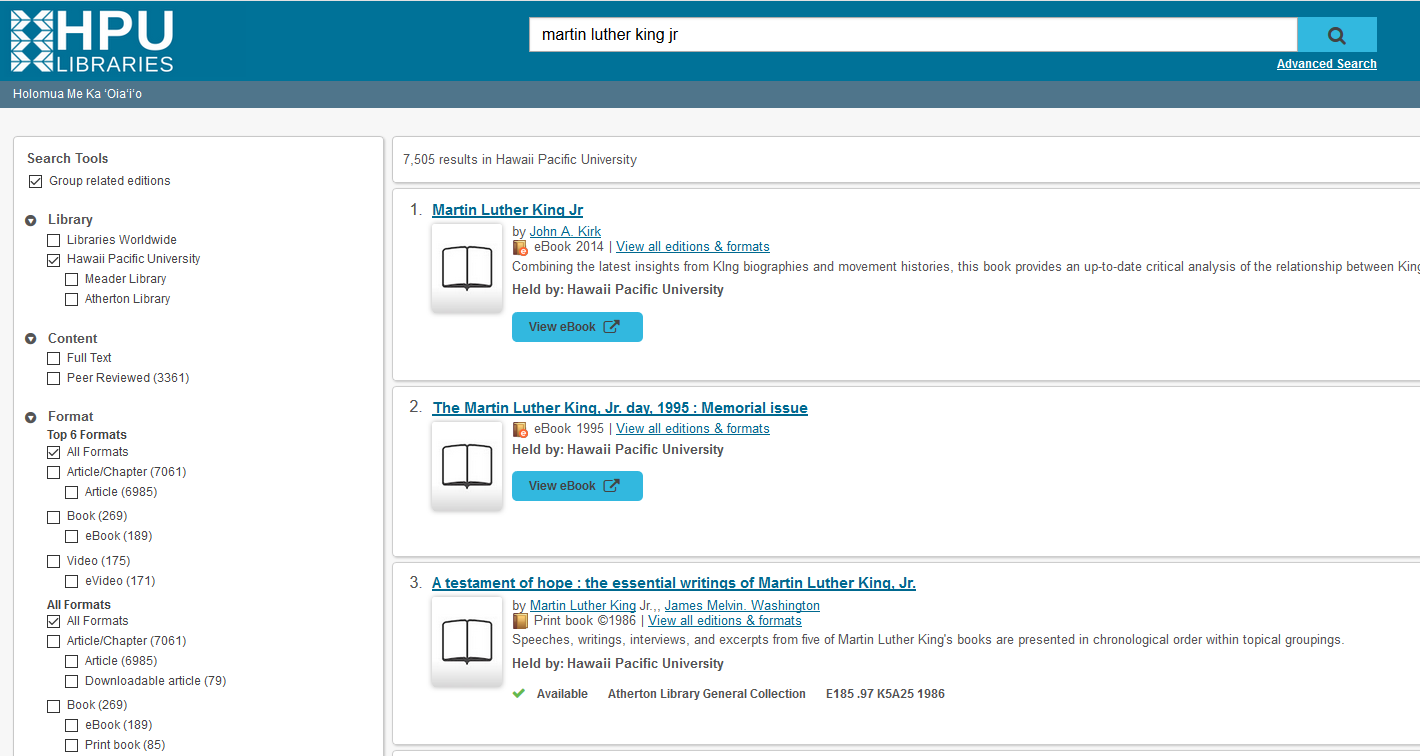Click the Search Tools heading

(x=68, y=158)
